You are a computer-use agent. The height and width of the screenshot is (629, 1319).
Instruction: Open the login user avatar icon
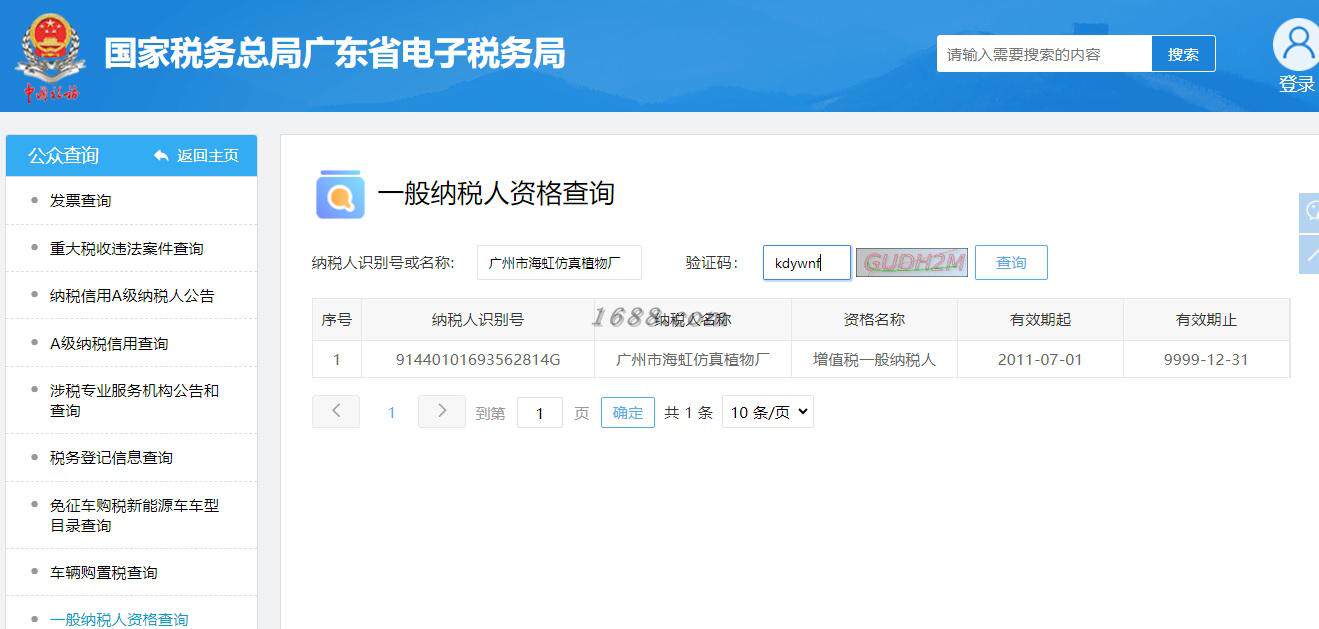pyautogui.click(x=1297, y=44)
